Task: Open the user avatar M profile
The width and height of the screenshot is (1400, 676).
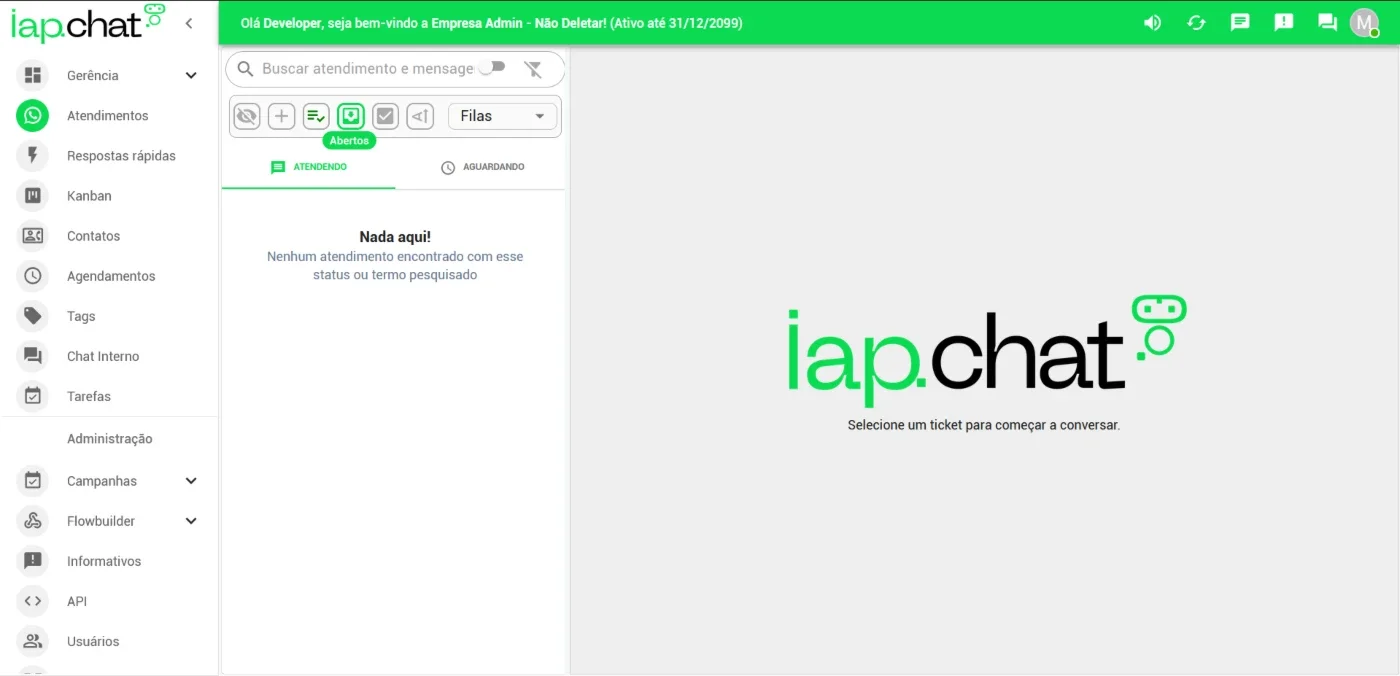Action: (1364, 22)
